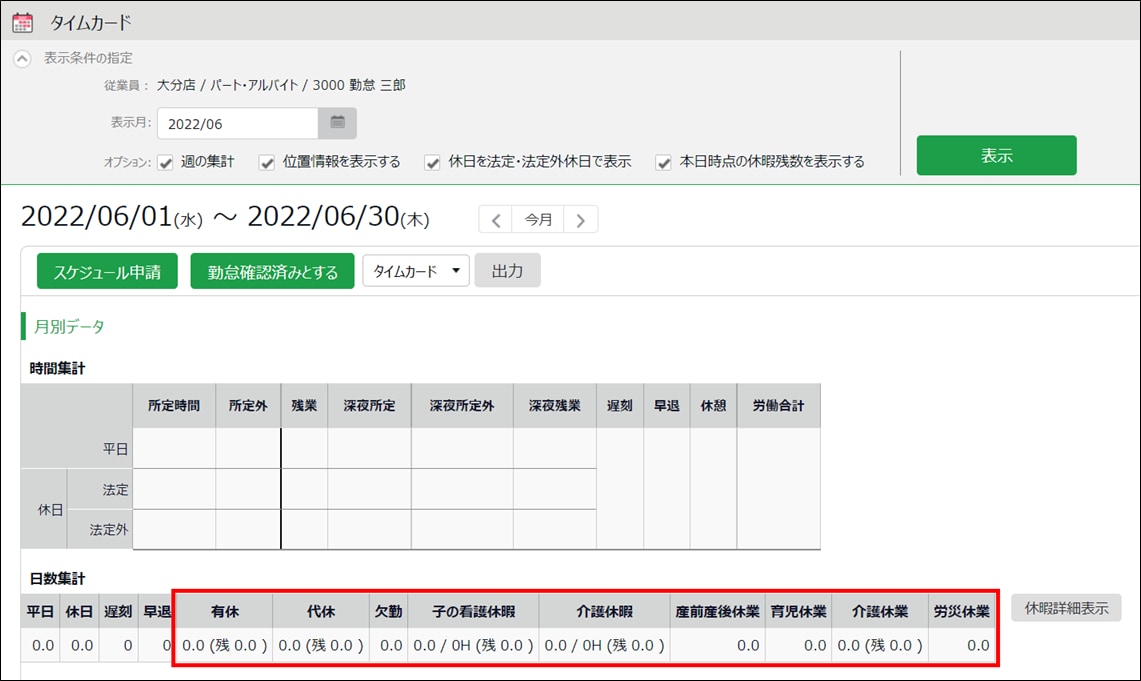Open the タイムカード output type dropdown
The width and height of the screenshot is (1141, 681).
pos(415,271)
